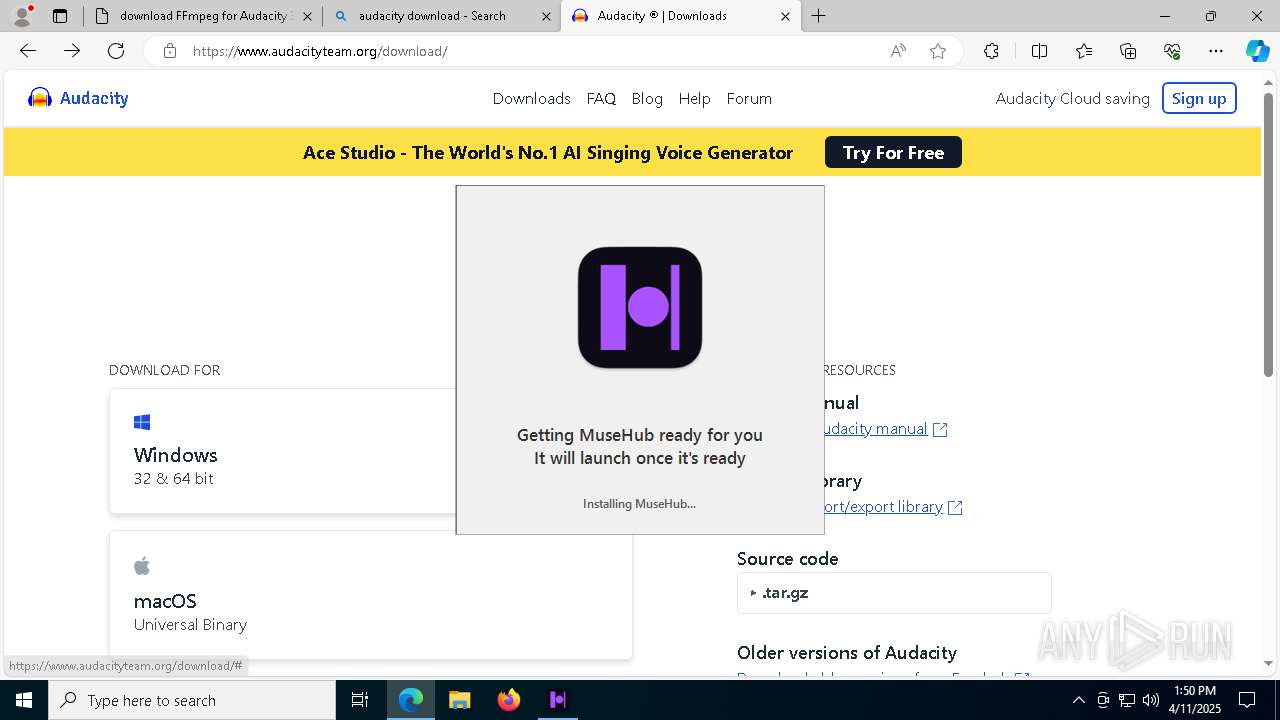1280x720 pixels.
Task: Open Edge Settings and more menu
Action: [x=1216, y=51]
